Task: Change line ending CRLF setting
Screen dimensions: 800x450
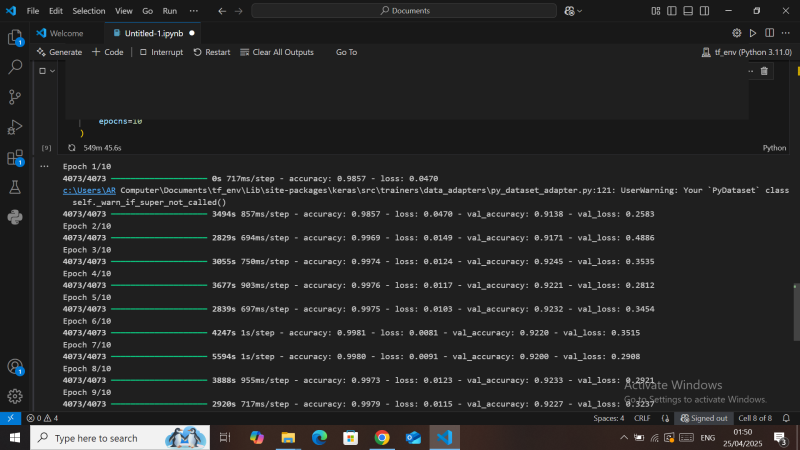Action: coord(642,418)
